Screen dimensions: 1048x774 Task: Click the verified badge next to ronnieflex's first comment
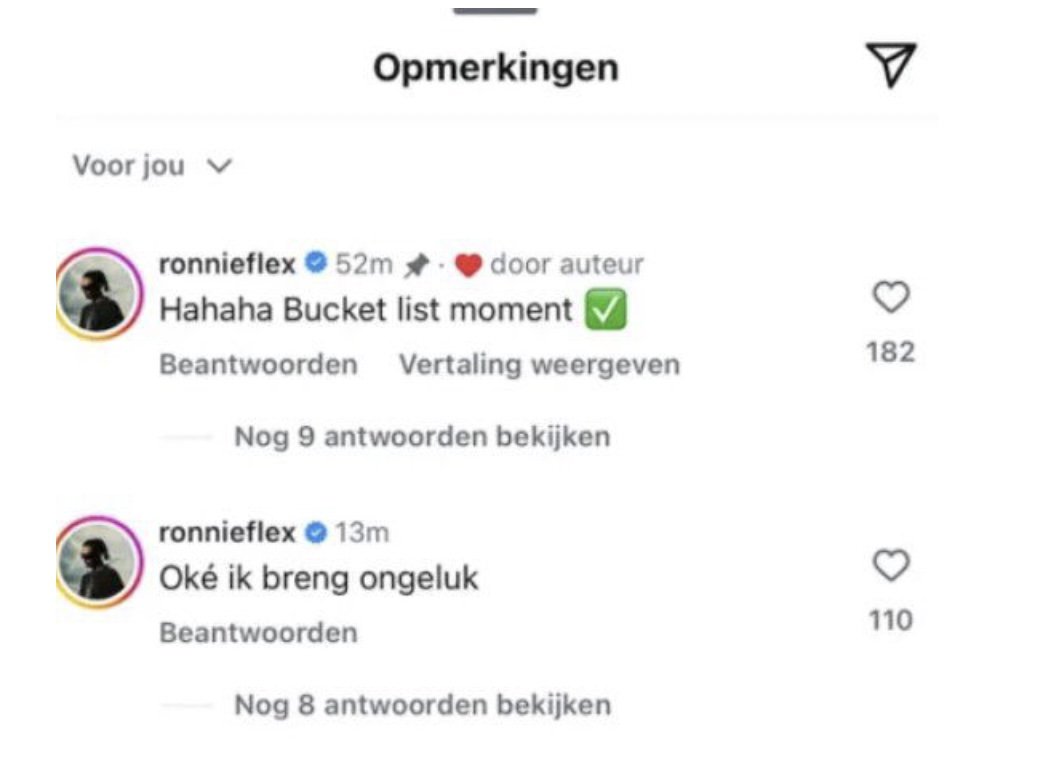pos(314,262)
